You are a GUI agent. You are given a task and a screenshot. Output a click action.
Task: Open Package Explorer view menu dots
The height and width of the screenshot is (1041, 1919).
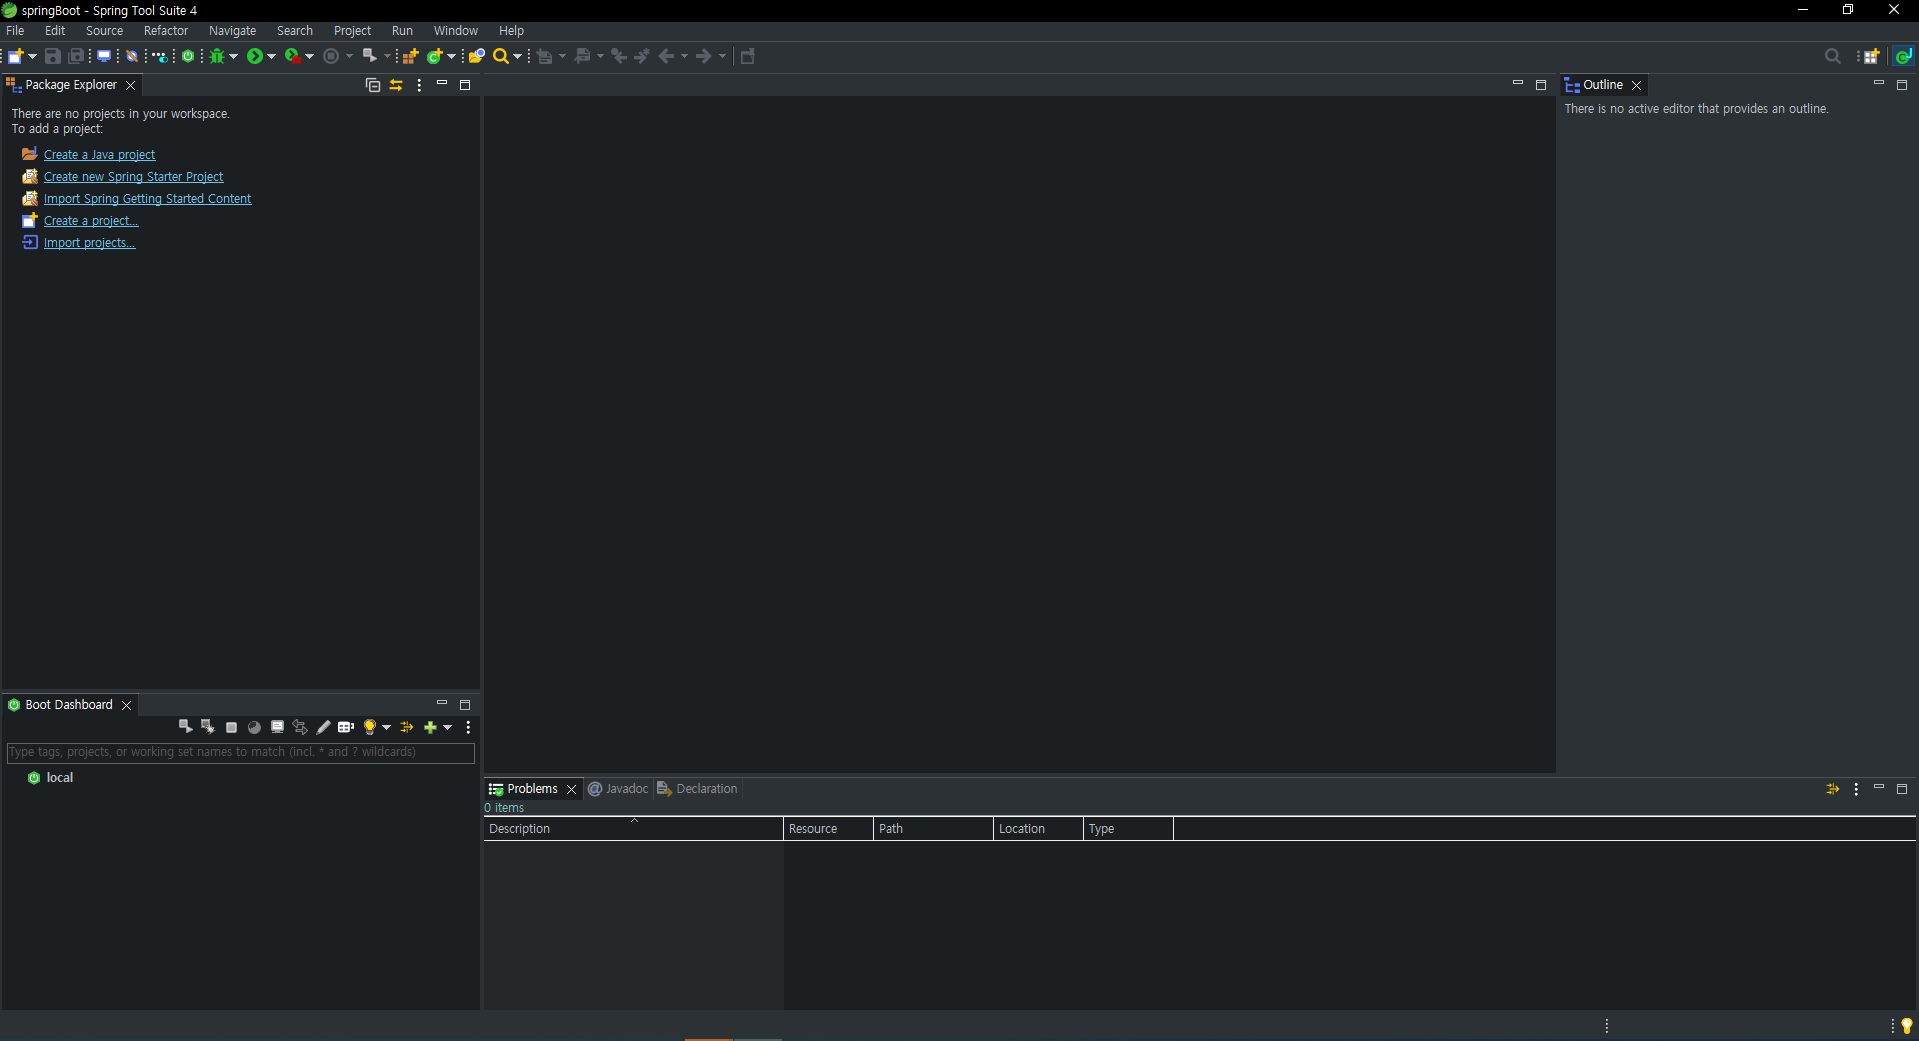pyautogui.click(x=419, y=85)
